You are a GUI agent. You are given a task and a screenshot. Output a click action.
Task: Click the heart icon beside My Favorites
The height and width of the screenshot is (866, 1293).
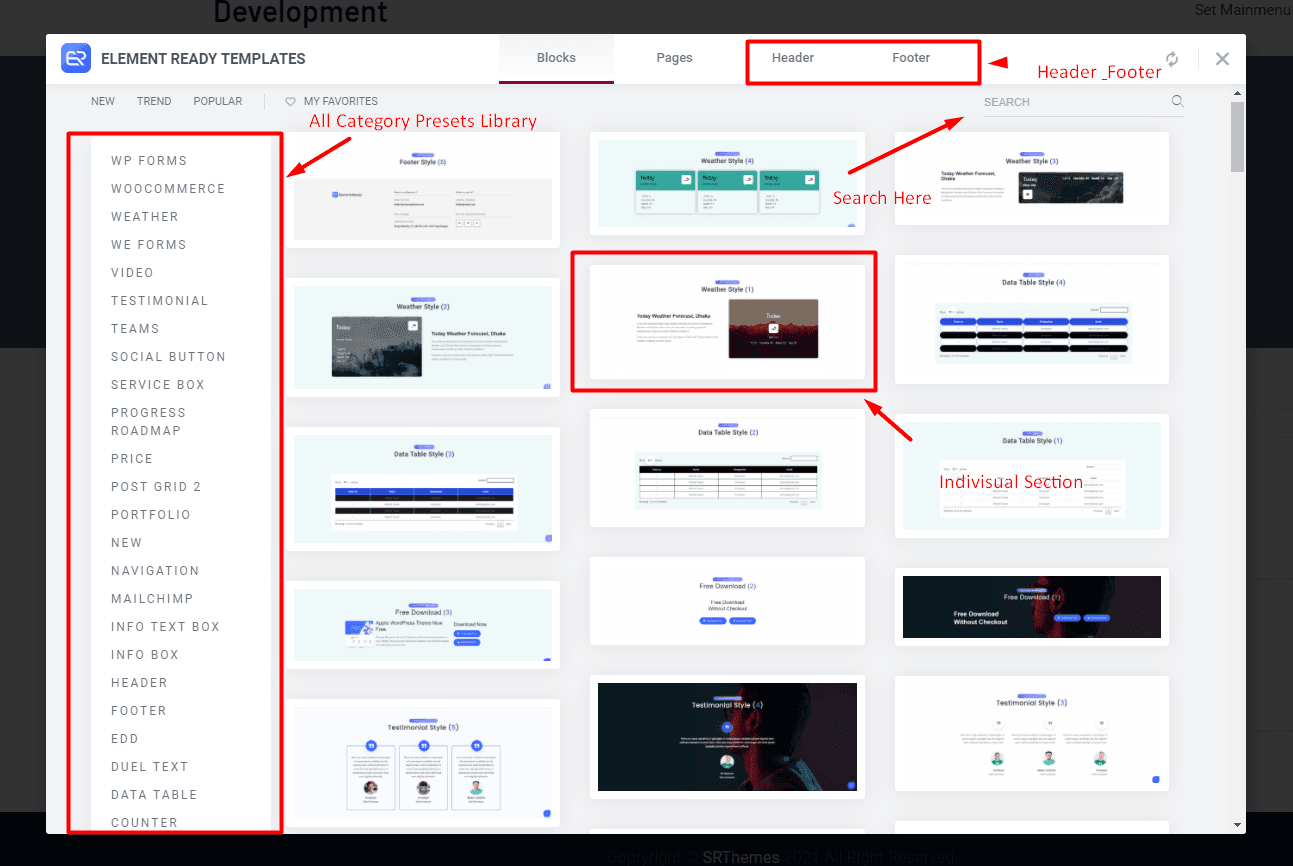[292, 101]
